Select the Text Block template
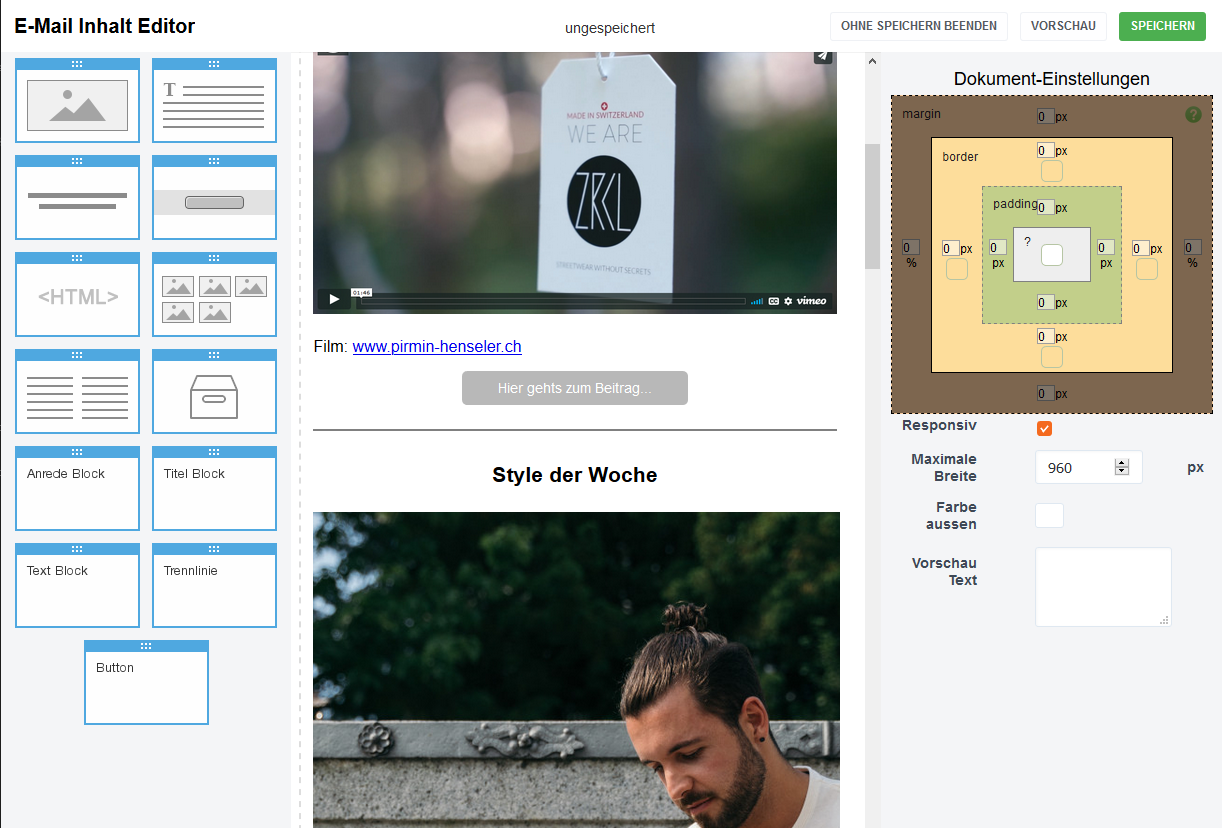Viewport: 1222px width, 828px height. tap(77, 585)
